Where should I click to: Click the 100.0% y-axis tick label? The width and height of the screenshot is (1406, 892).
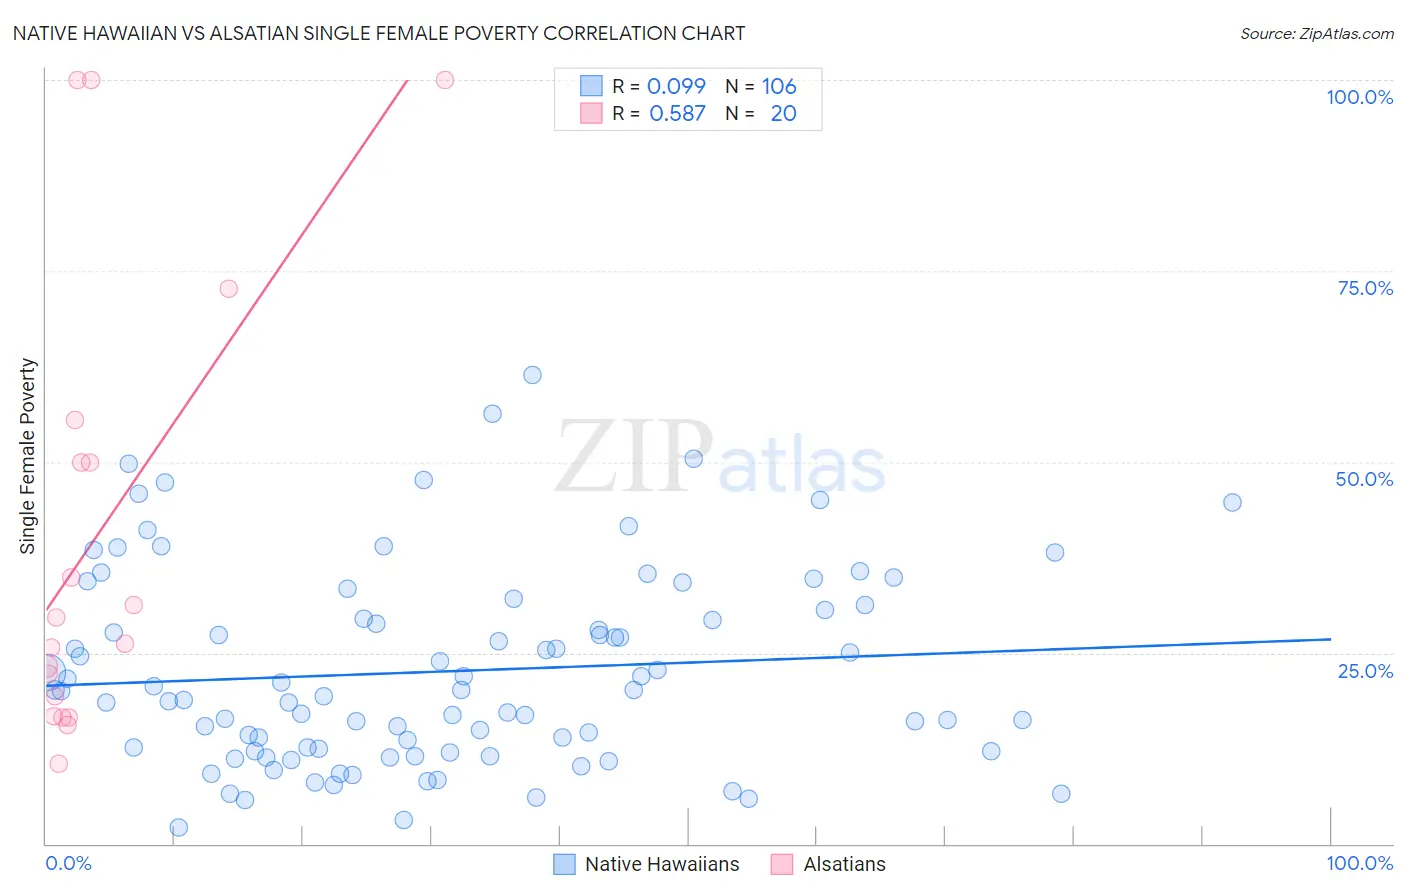[x=1359, y=97]
